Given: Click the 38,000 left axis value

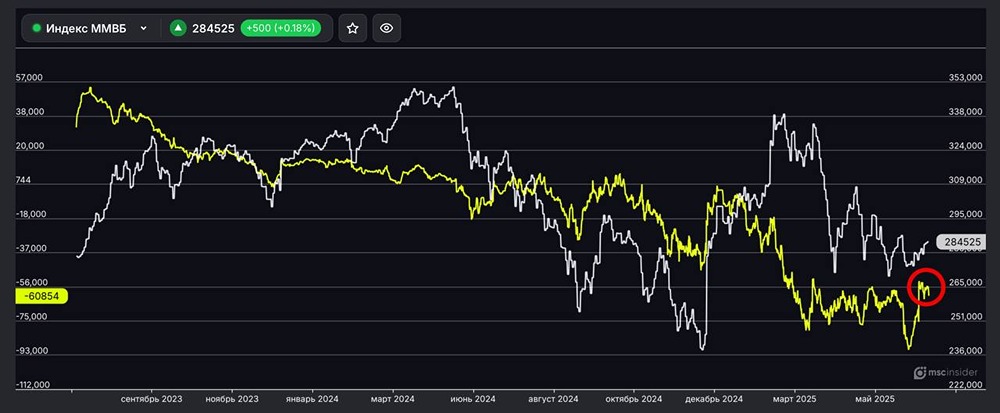Looking at the screenshot, I should pyautogui.click(x=29, y=112).
